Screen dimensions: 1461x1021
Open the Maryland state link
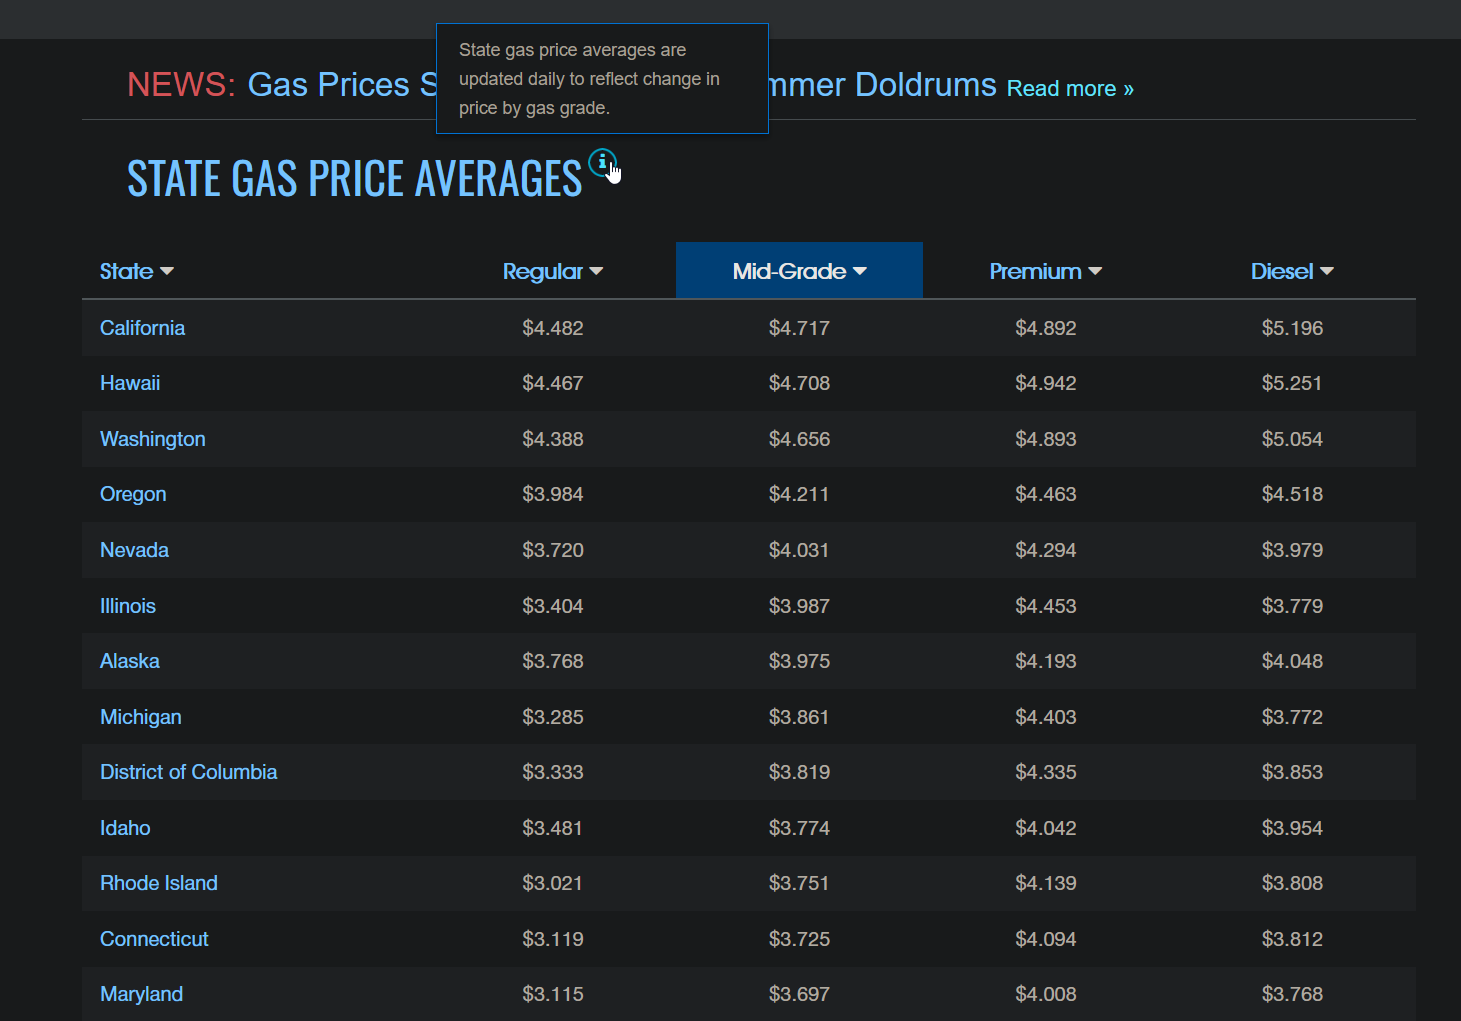coord(141,994)
